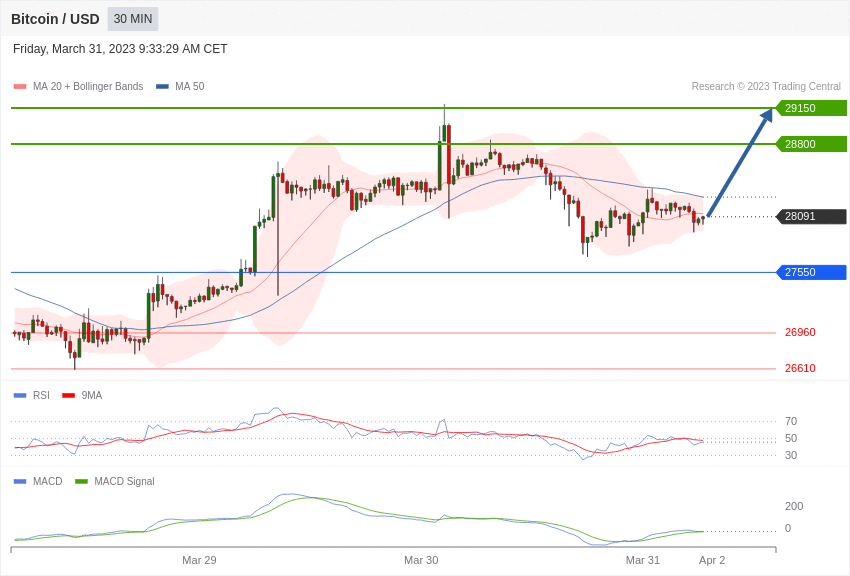Click the RSI legend swatch
Viewport: 850px width, 576px height.
pos(20,396)
